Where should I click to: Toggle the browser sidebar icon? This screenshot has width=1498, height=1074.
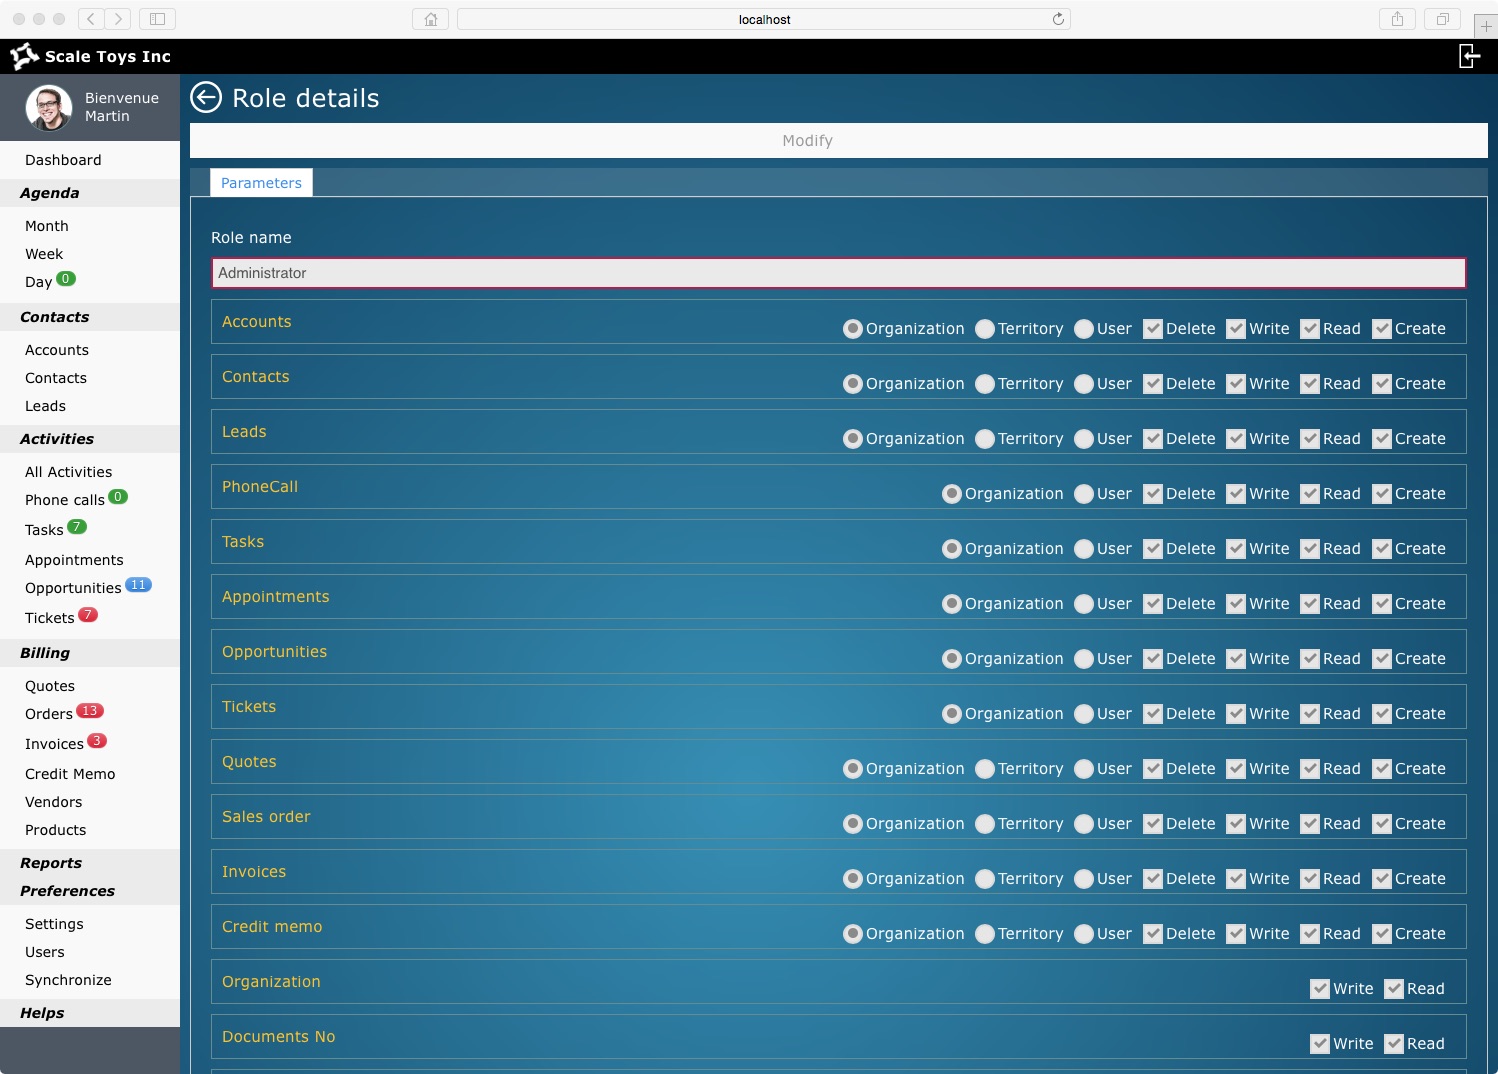[157, 19]
